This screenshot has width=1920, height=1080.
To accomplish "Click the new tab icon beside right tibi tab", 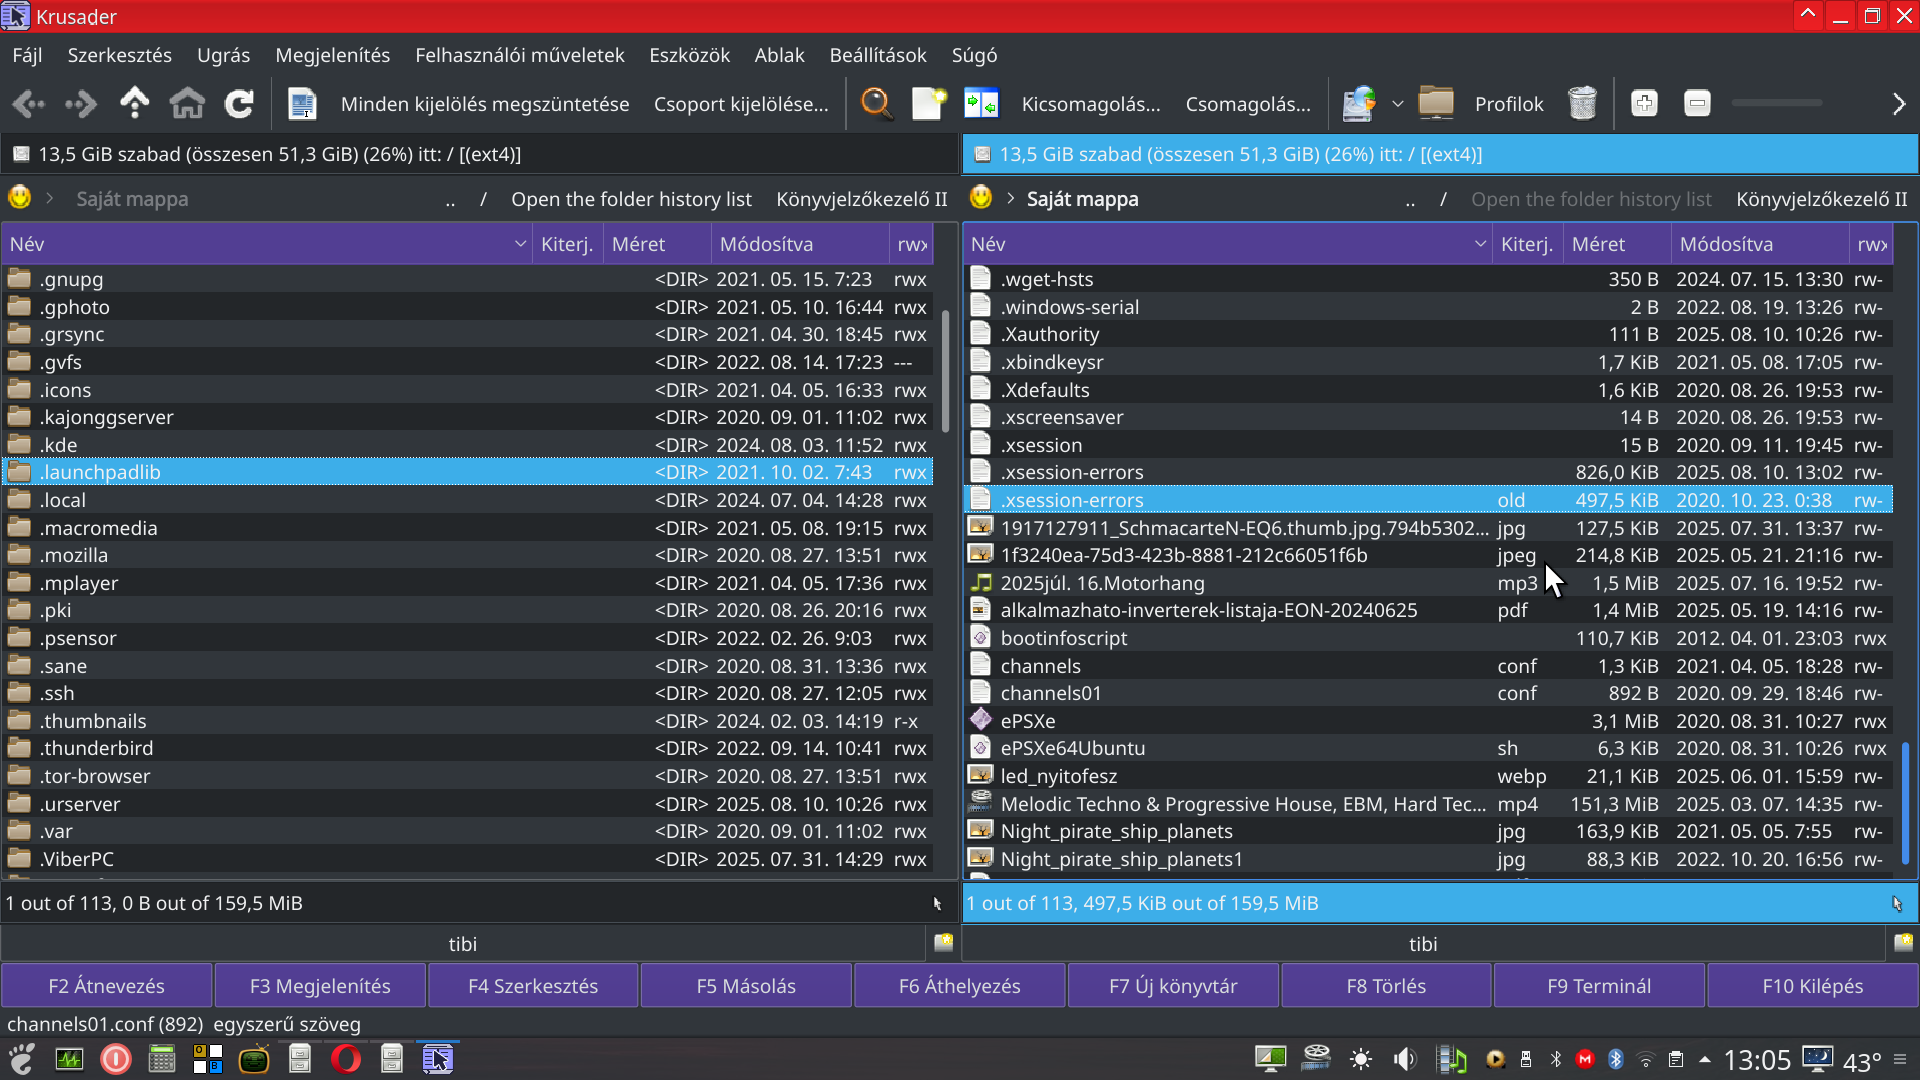I will [x=1903, y=942].
